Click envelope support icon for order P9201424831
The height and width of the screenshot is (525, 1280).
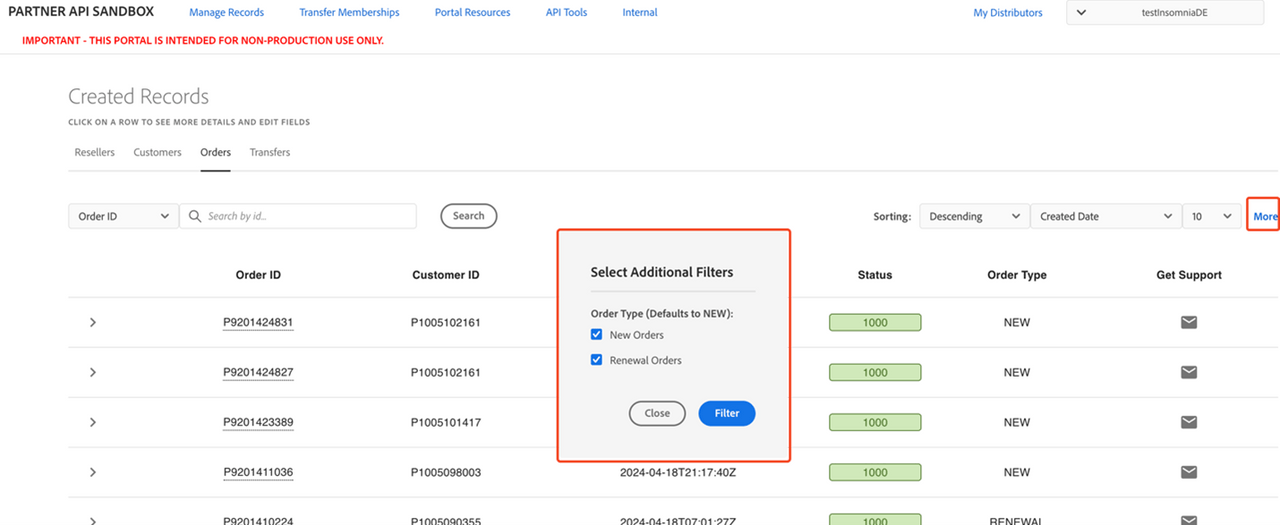coord(1189,322)
